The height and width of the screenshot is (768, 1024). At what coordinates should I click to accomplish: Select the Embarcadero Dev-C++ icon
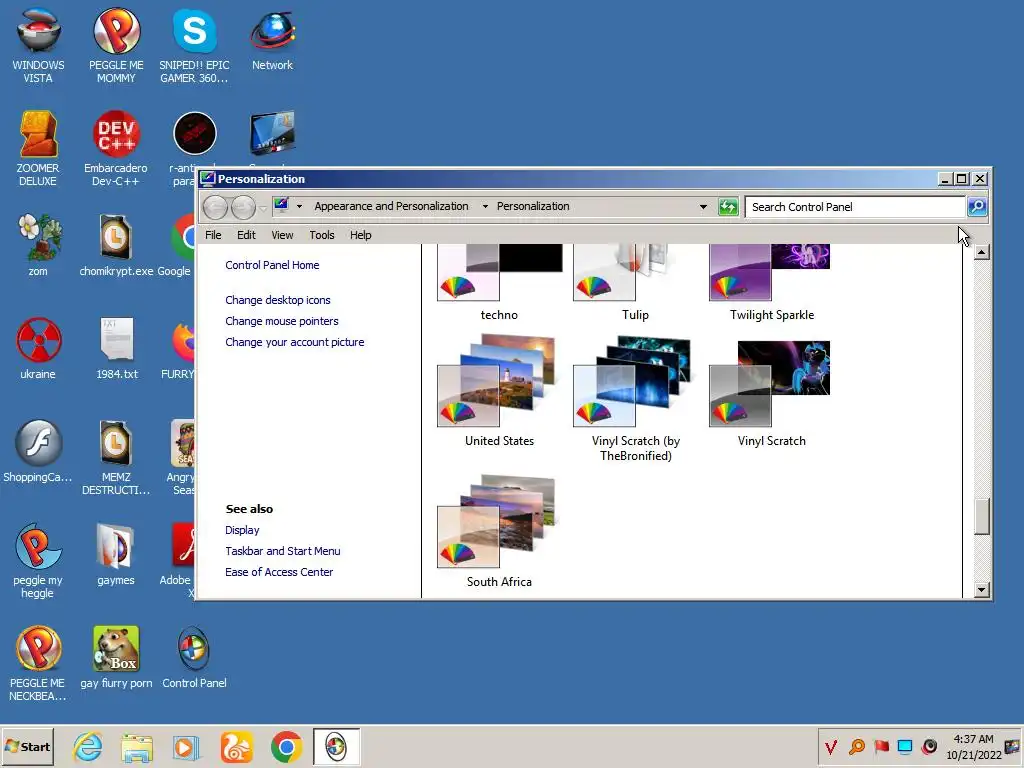click(x=116, y=149)
